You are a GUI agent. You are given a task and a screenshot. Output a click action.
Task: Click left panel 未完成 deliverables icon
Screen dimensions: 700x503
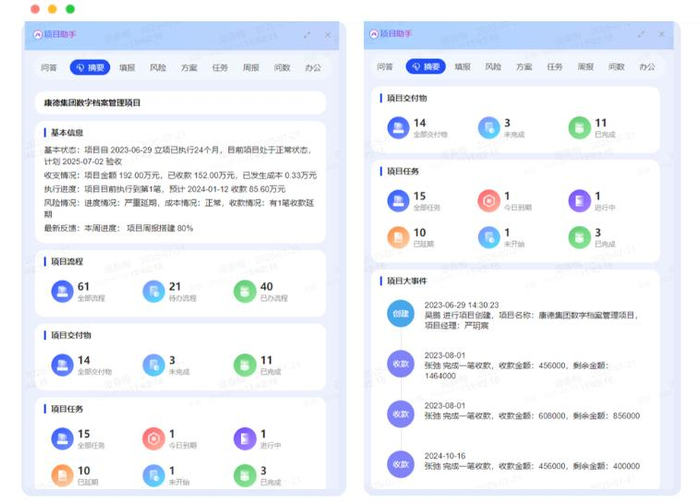(154, 365)
